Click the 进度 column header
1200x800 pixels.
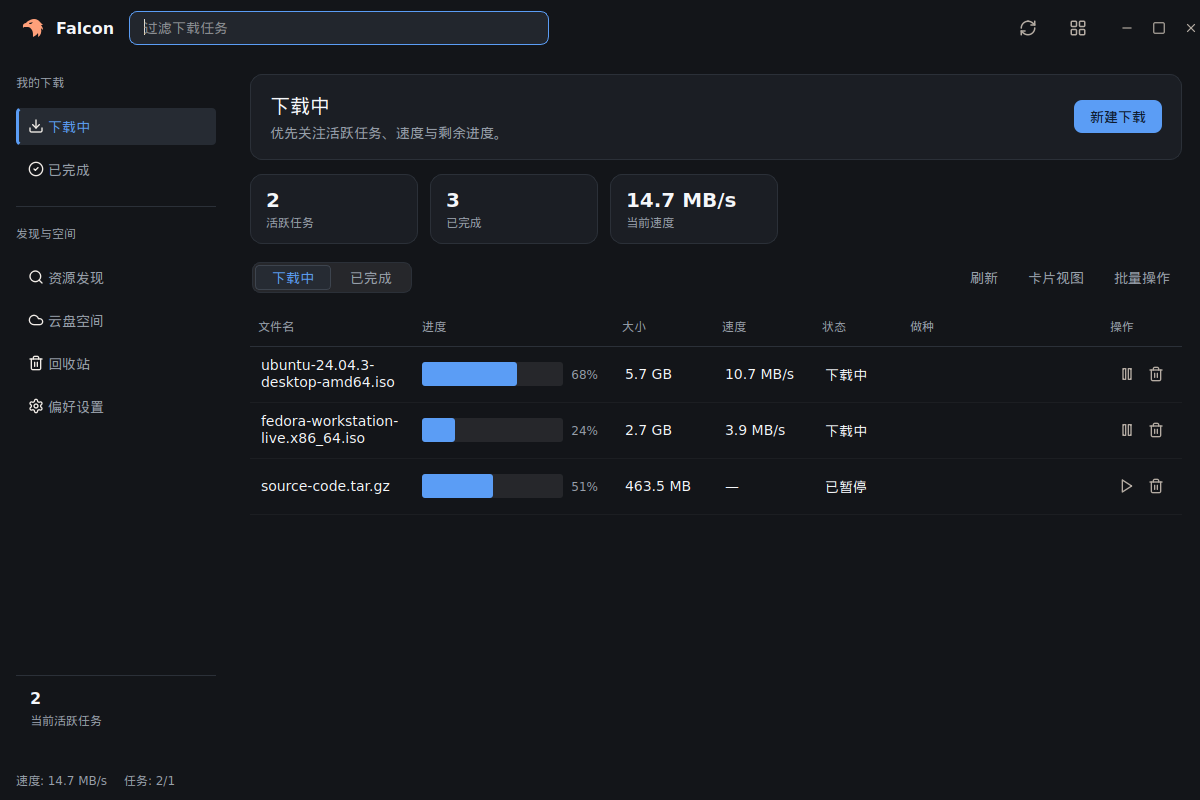pyautogui.click(x=434, y=327)
